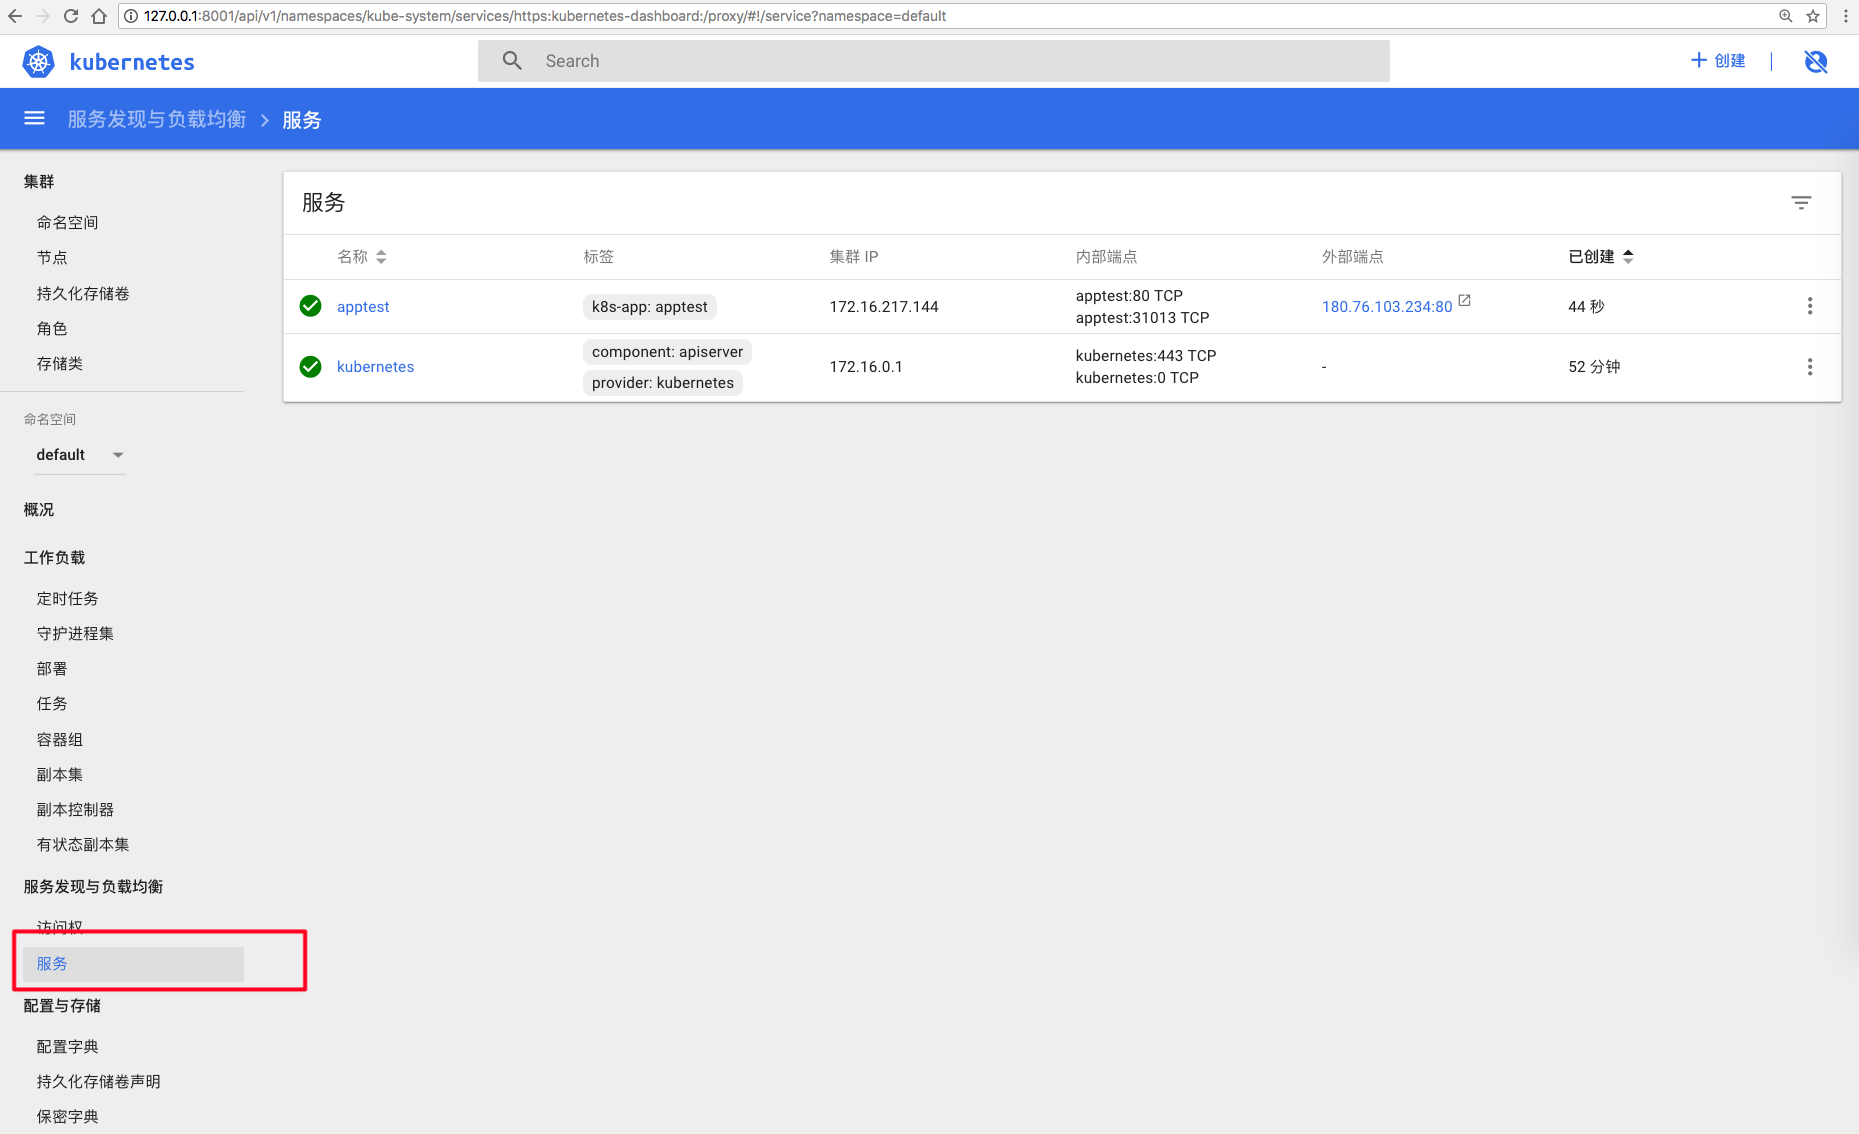Open the actions menu for the apptest row

tap(1810, 306)
